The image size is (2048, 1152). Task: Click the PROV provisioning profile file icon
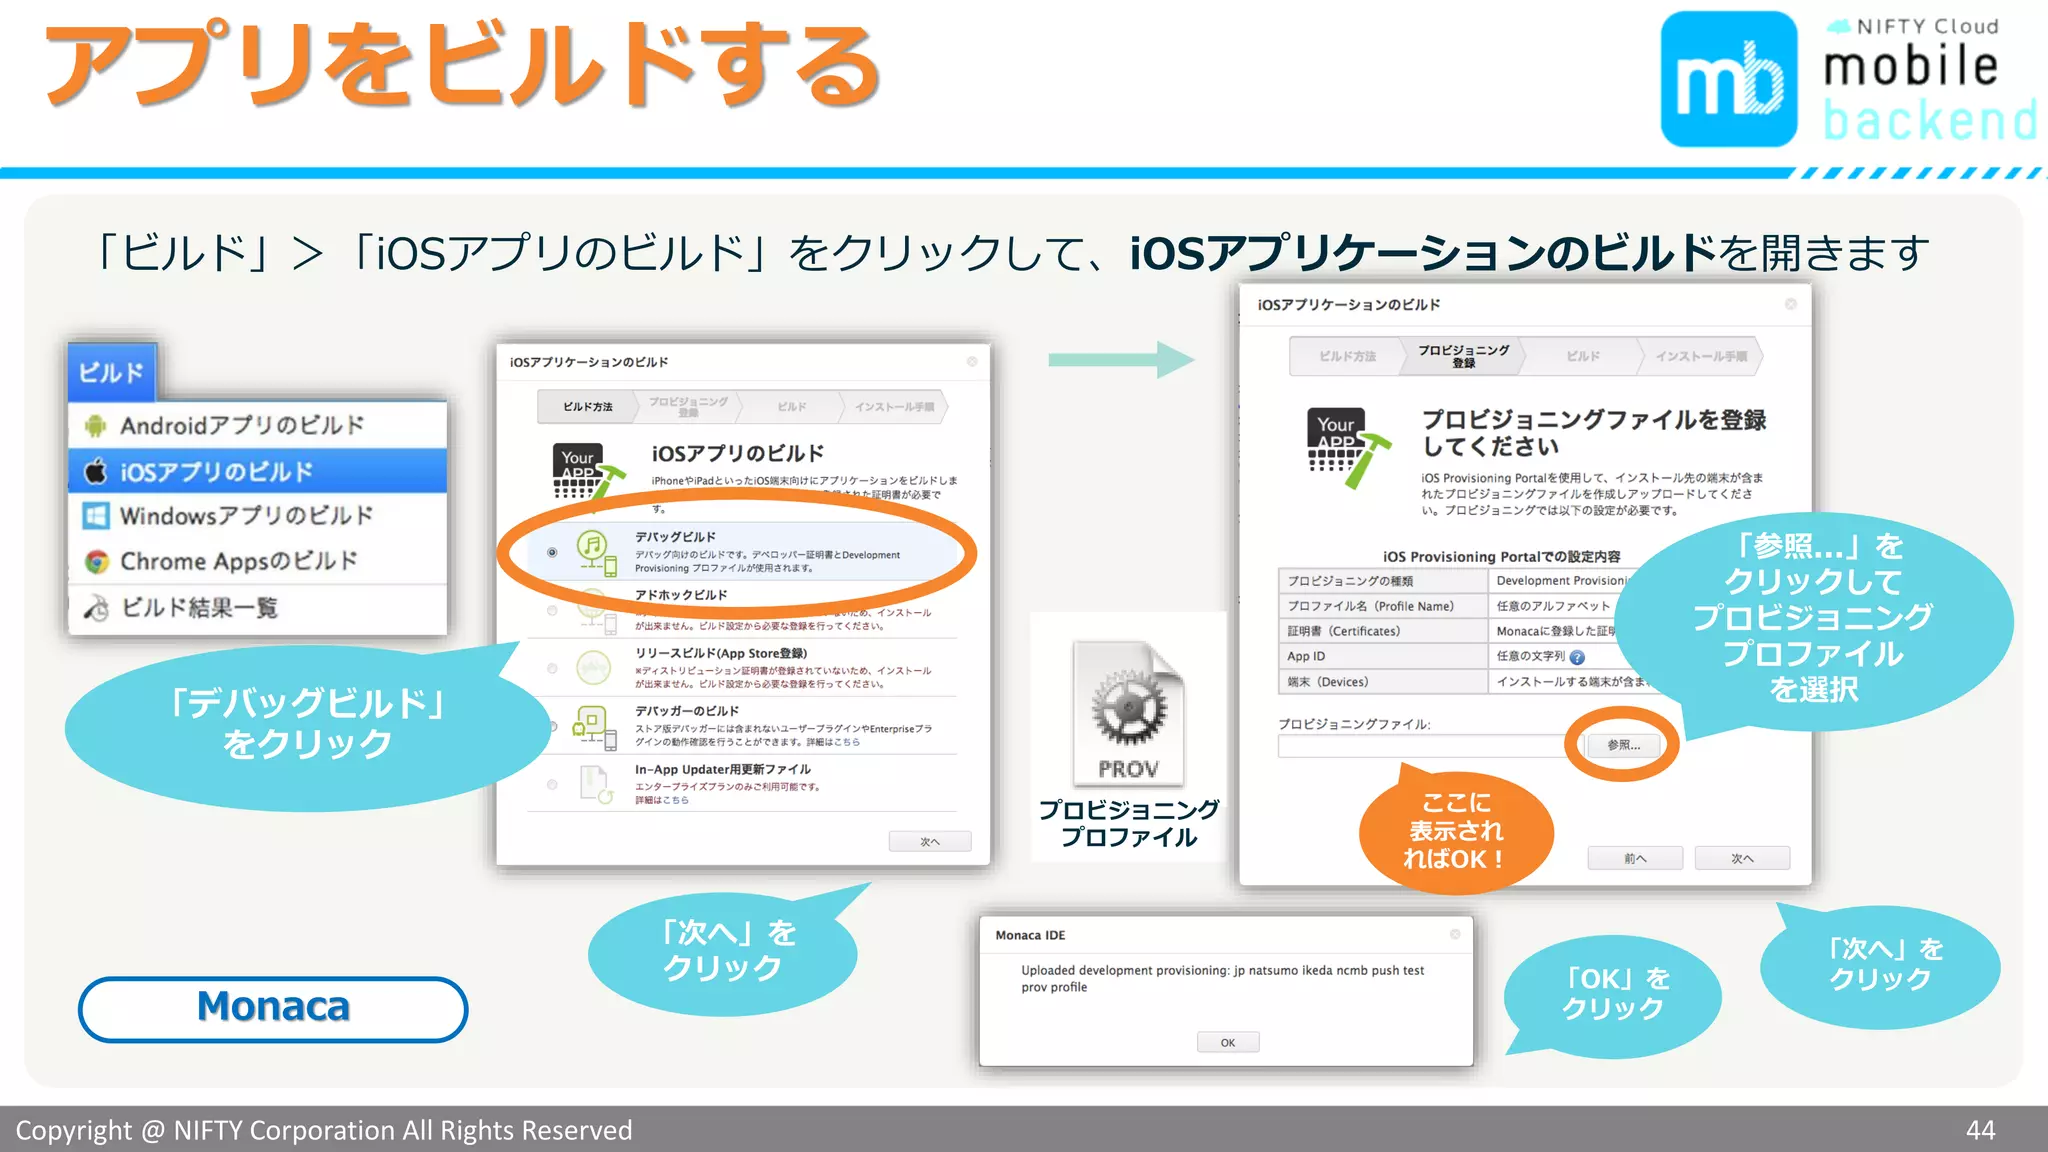click(1128, 713)
